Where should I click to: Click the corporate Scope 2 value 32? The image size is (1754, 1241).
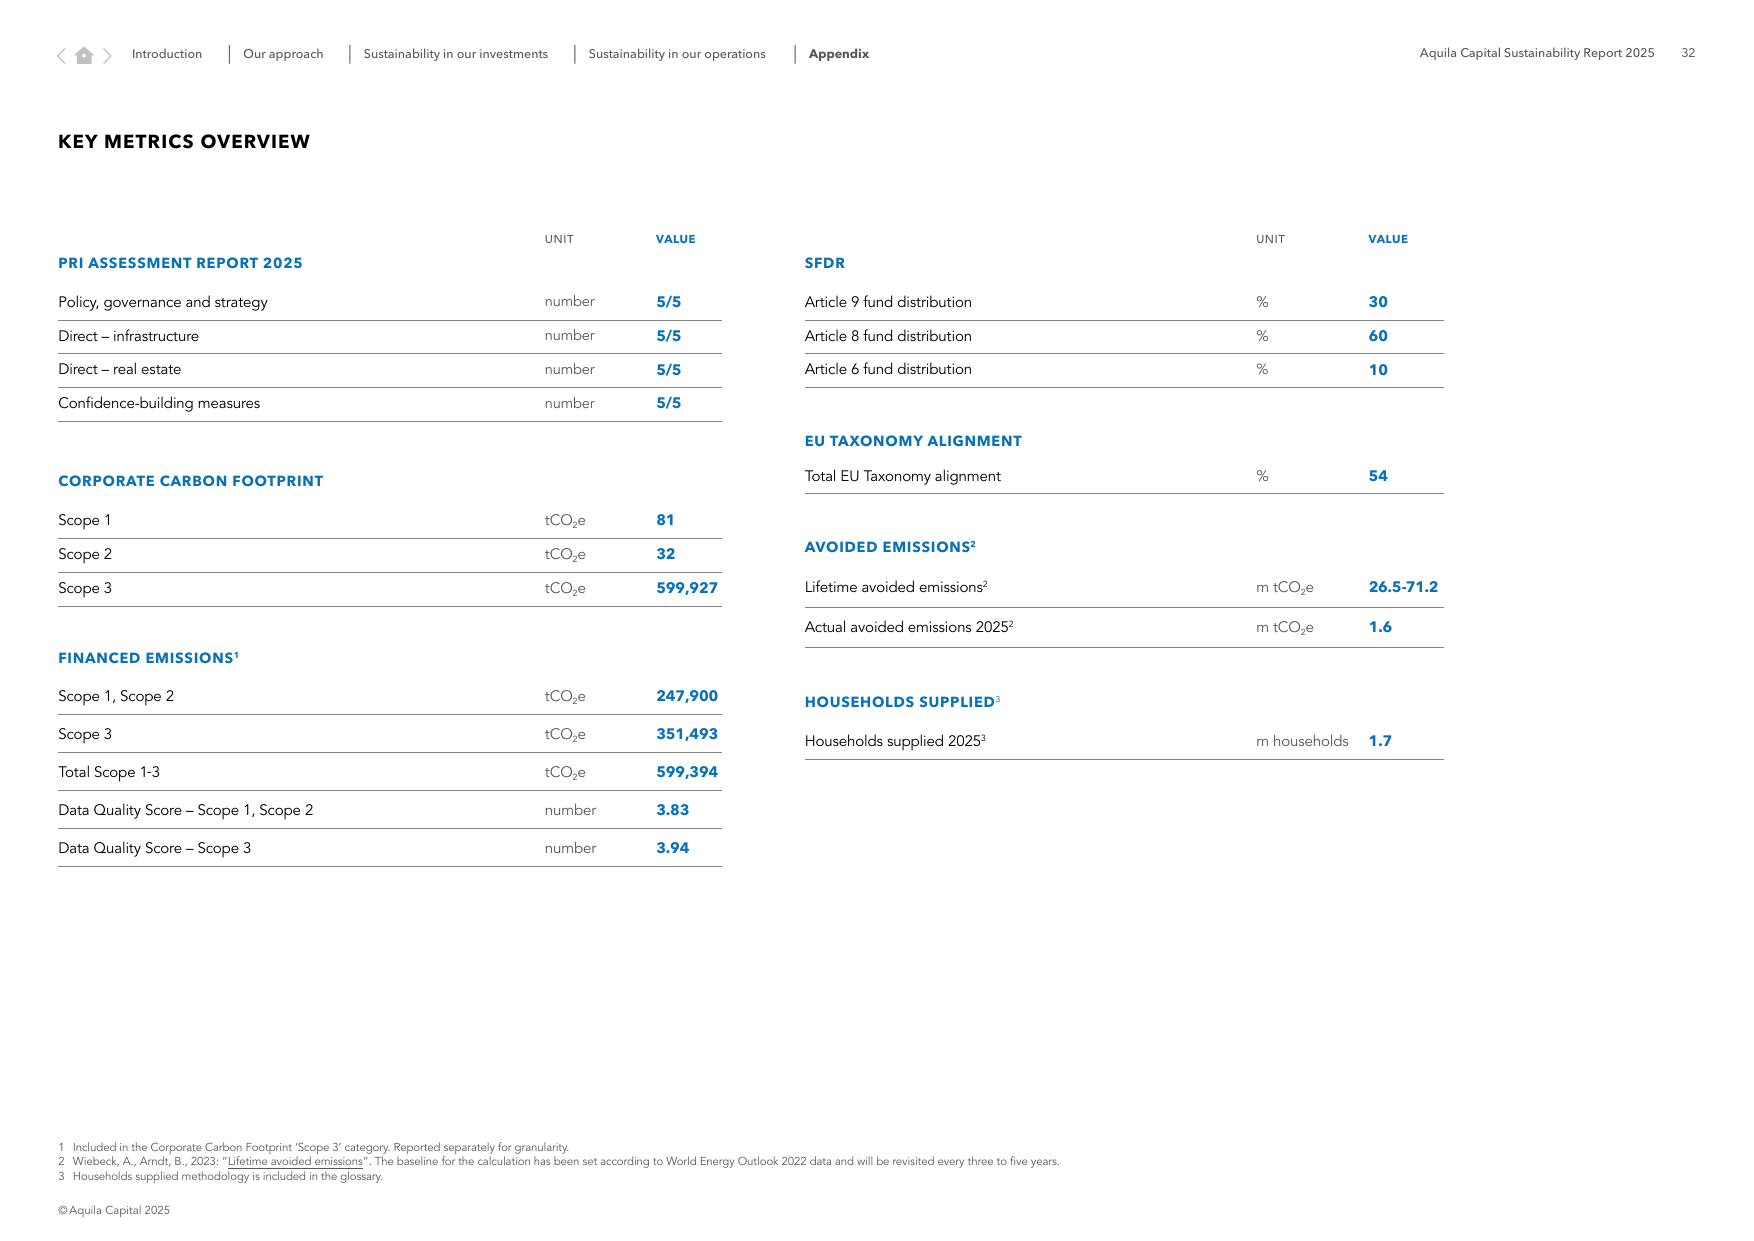click(666, 554)
